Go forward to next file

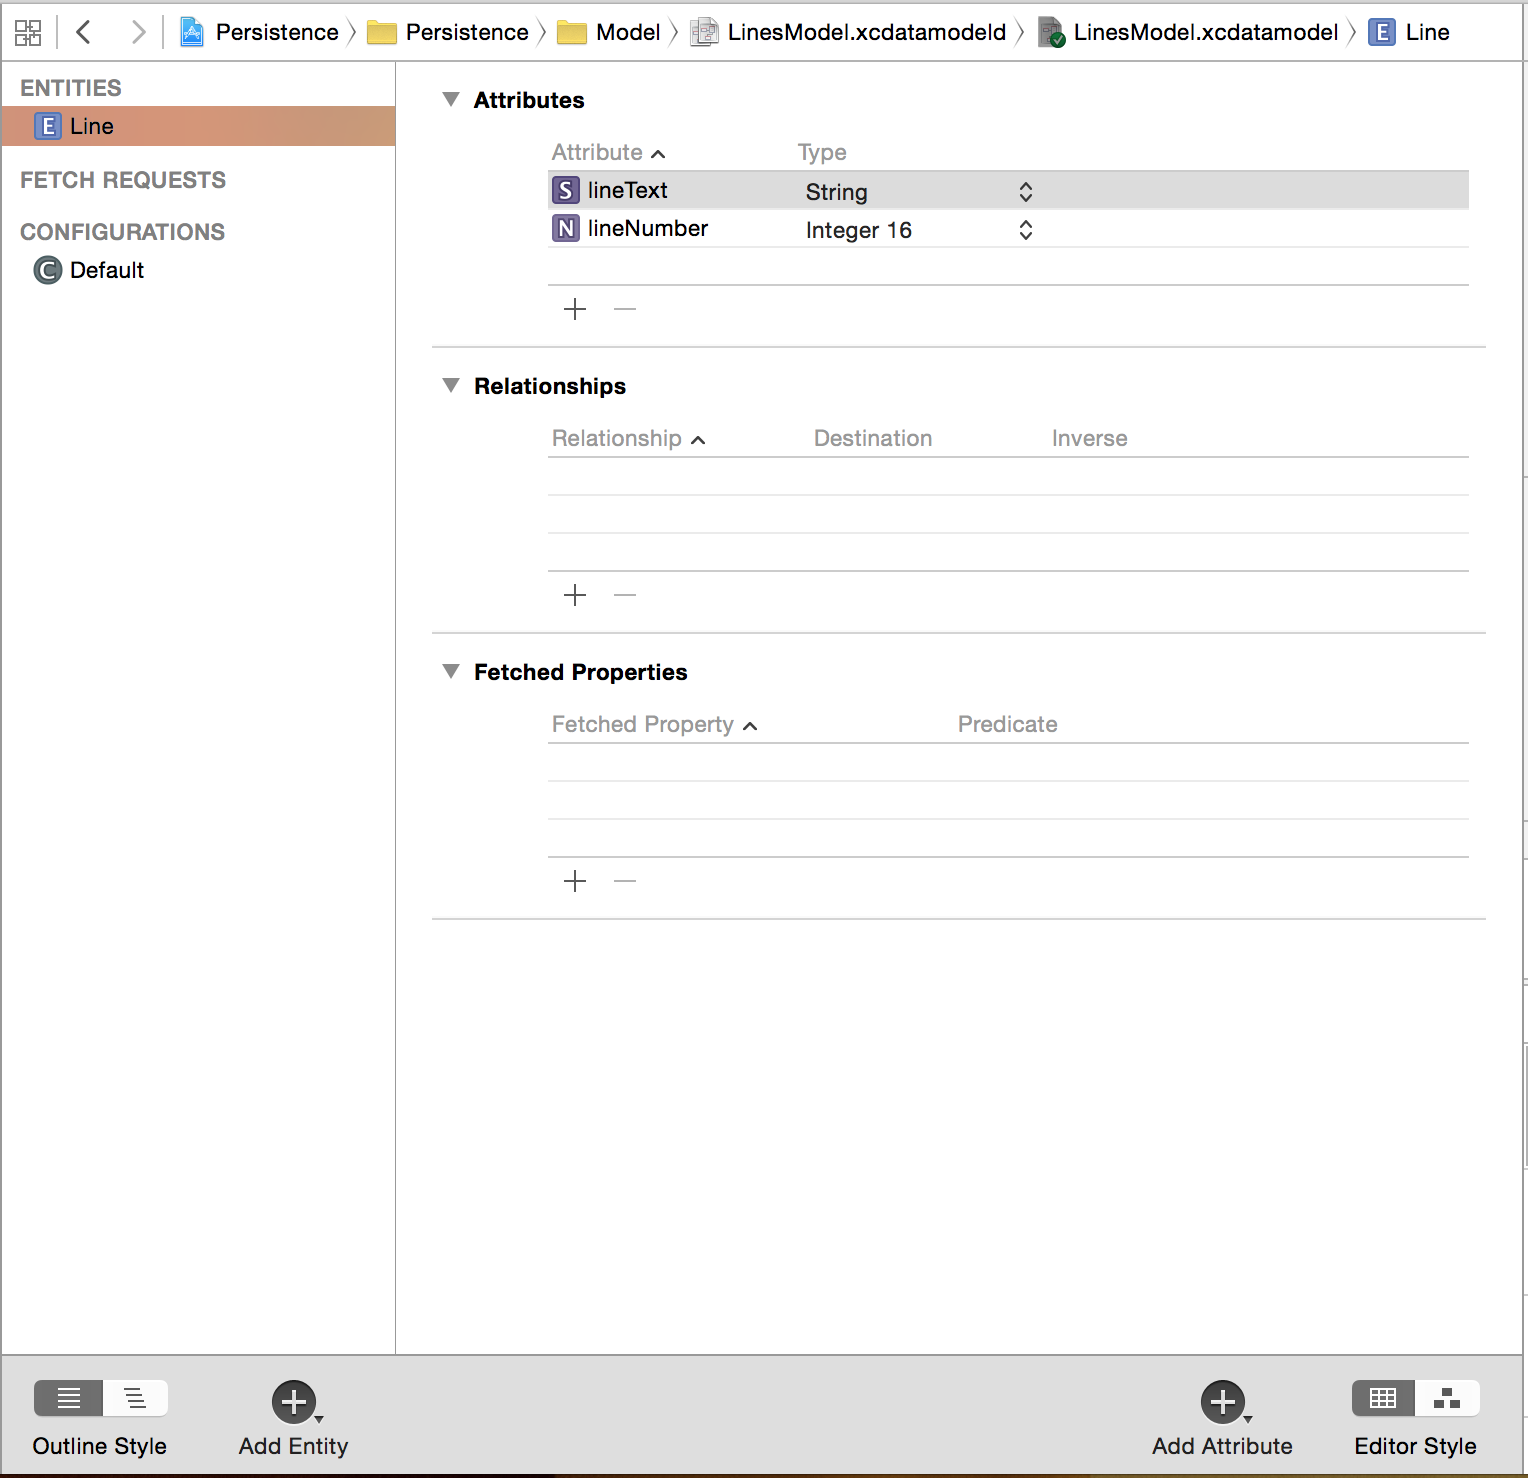click(x=138, y=32)
